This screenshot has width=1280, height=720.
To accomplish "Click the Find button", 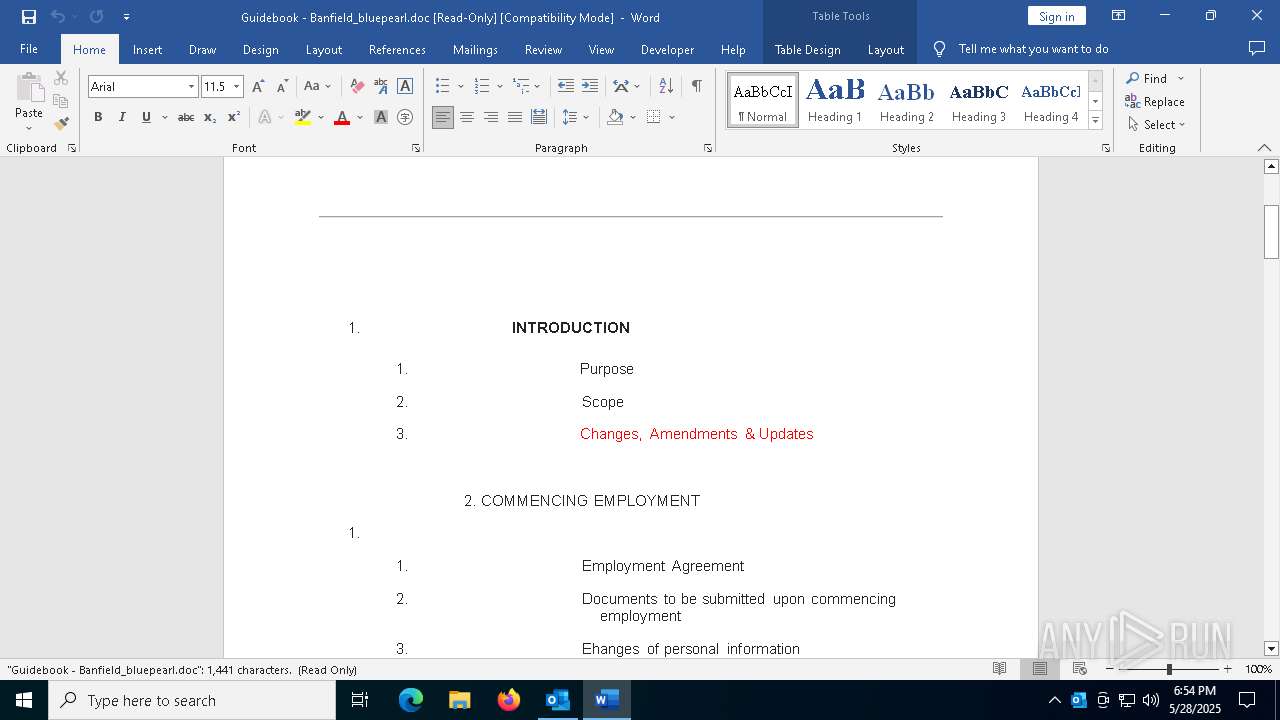I will click(1146, 78).
